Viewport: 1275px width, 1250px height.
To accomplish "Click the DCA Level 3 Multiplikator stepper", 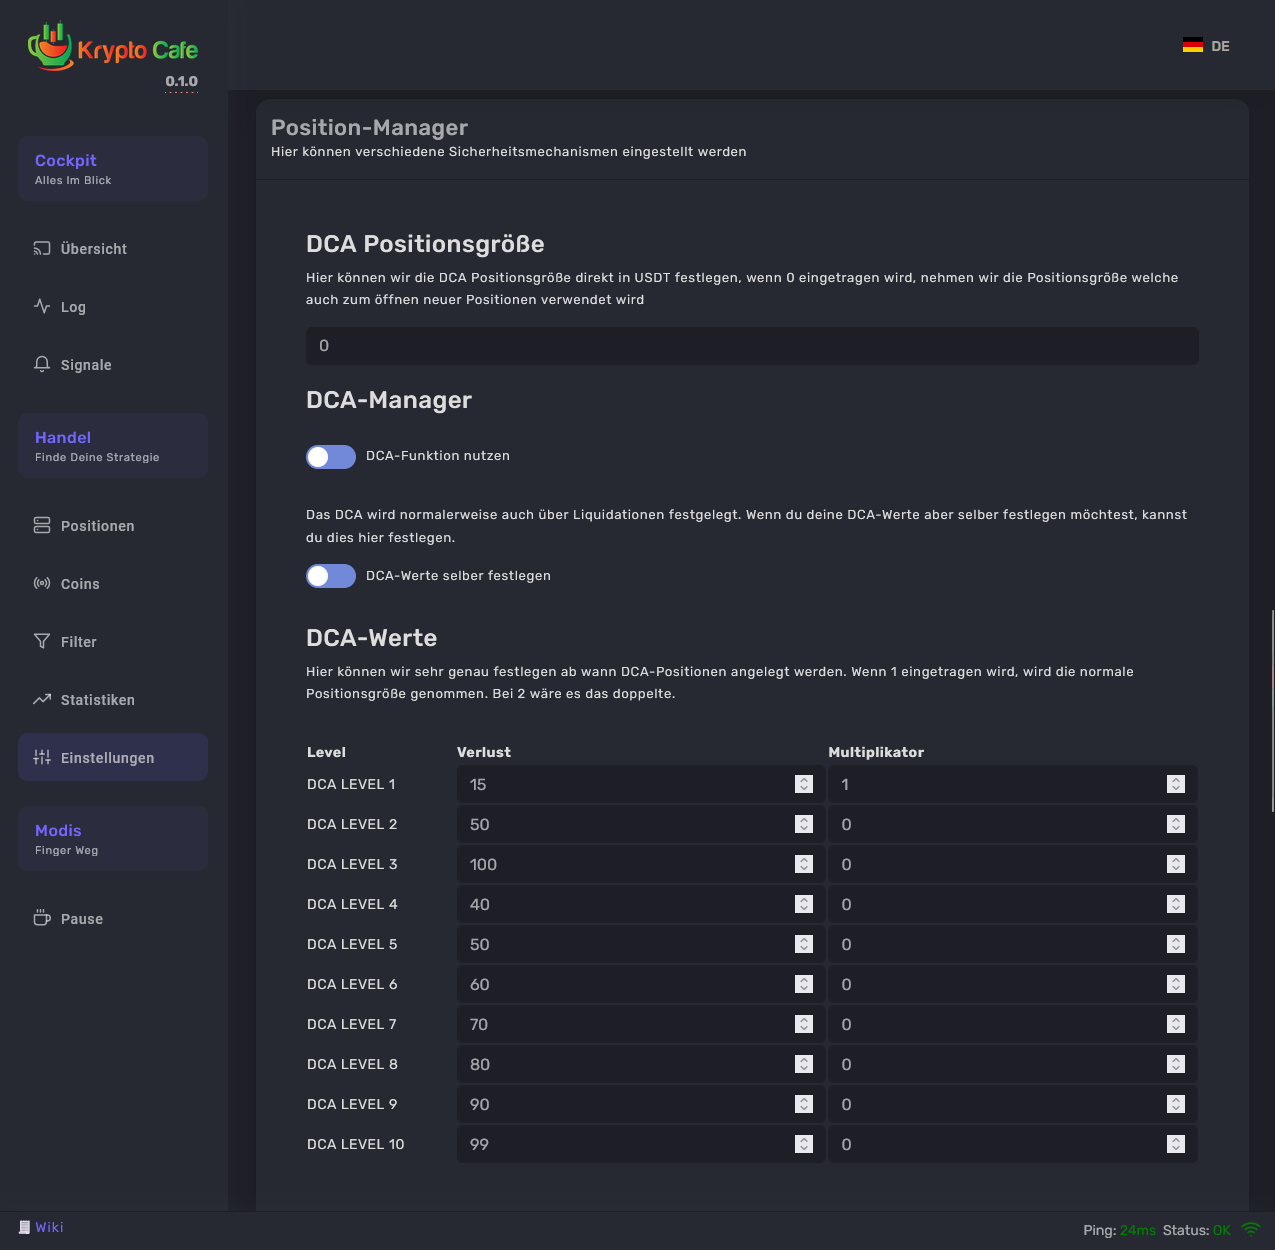I will [1176, 864].
